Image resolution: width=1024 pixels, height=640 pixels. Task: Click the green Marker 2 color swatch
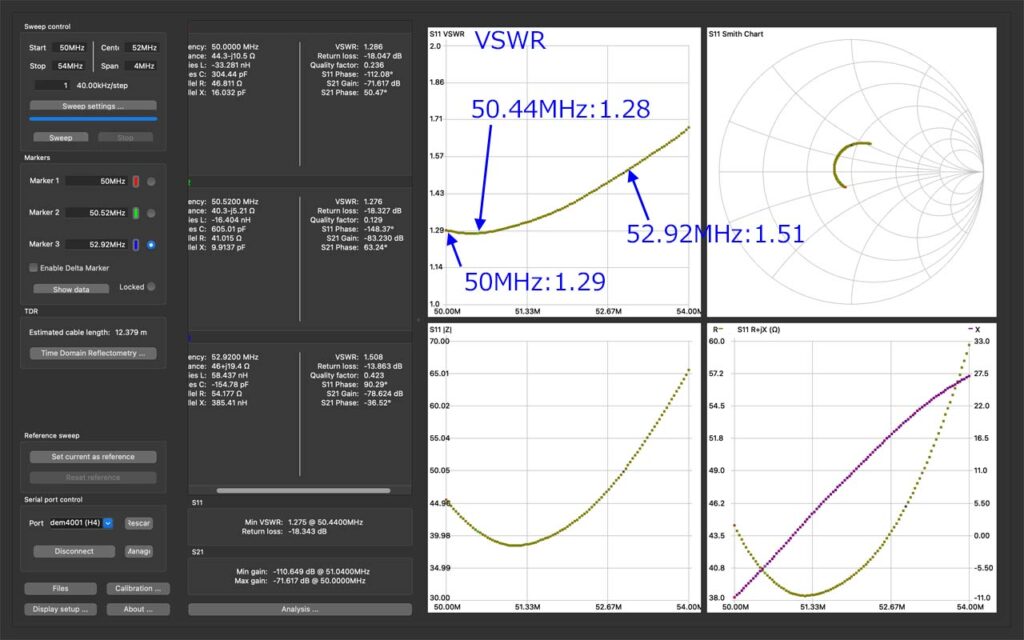point(135,213)
